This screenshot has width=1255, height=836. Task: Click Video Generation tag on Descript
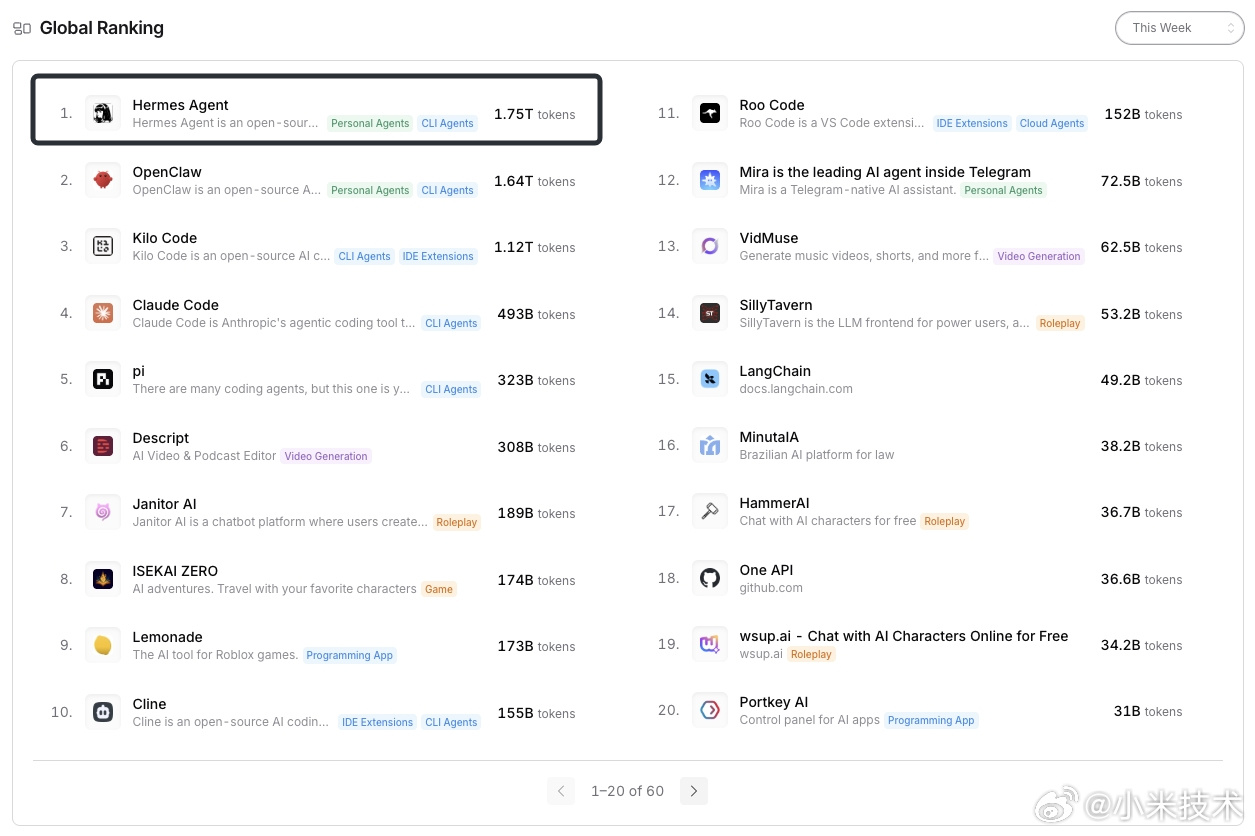326,456
